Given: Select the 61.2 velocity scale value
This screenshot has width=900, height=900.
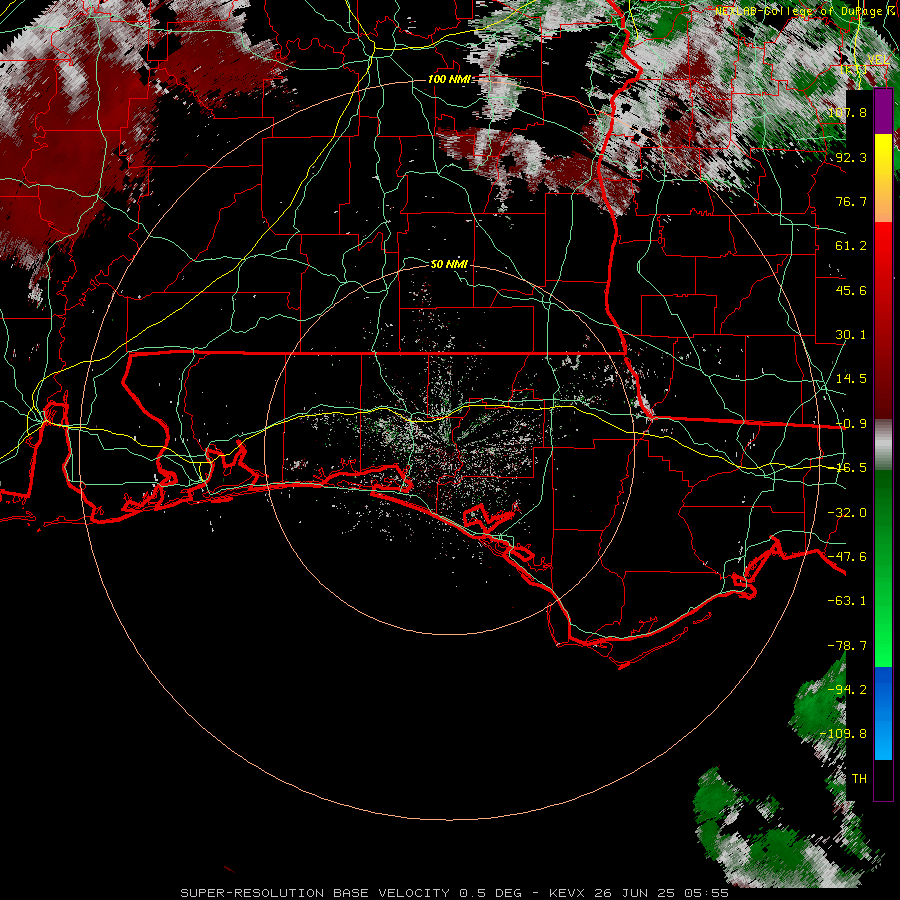Looking at the screenshot, I should pos(851,245).
